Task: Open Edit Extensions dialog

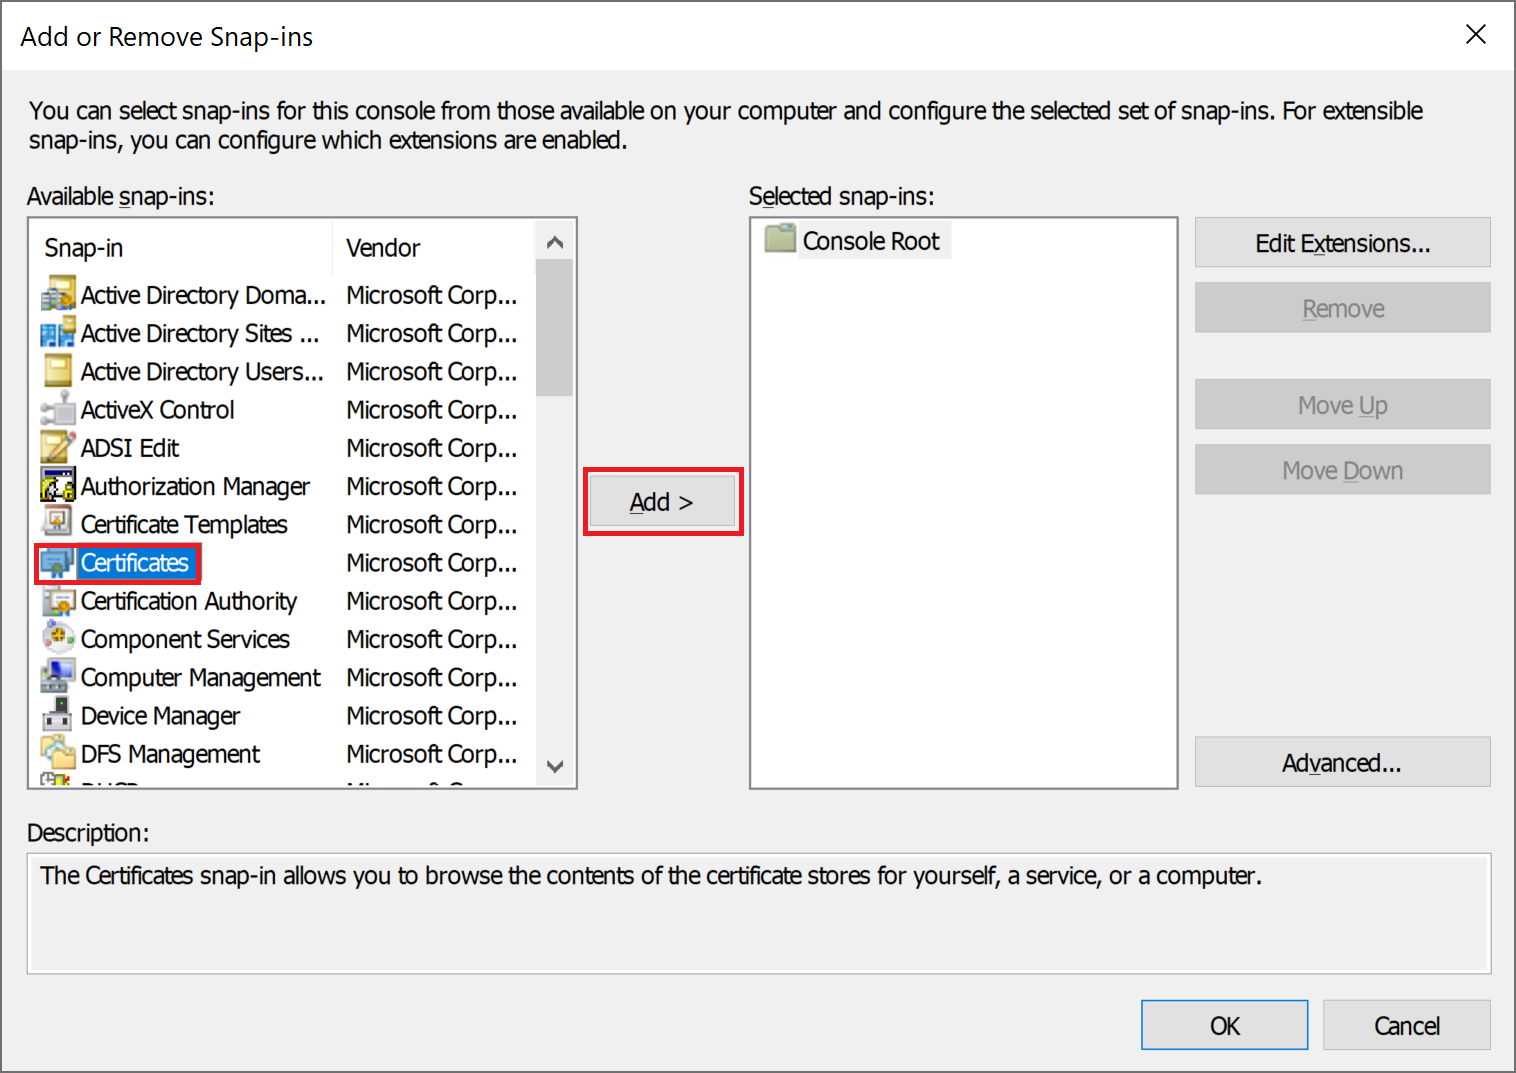Action: (1342, 243)
